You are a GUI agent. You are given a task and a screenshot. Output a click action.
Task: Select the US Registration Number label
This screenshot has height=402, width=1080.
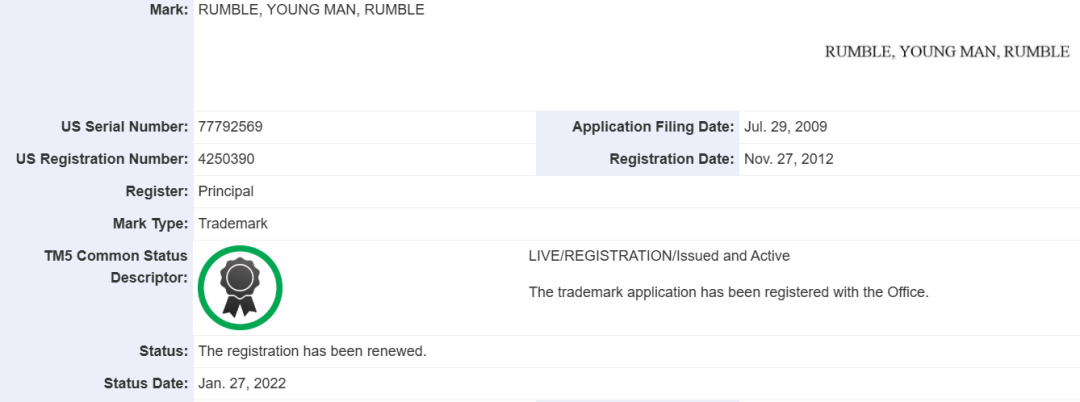[x=102, y=159]
